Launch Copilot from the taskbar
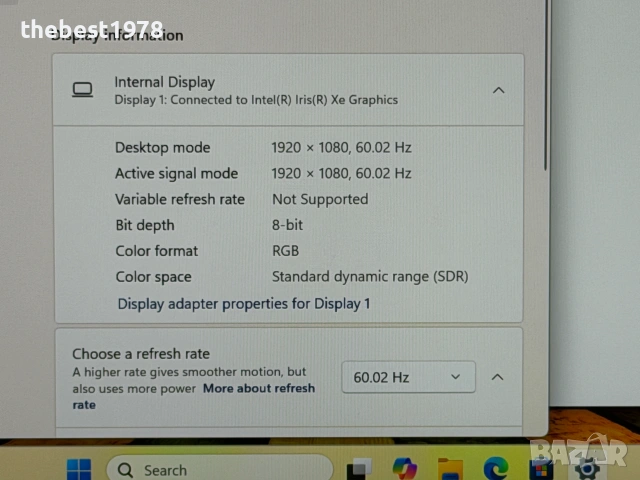 404,469
